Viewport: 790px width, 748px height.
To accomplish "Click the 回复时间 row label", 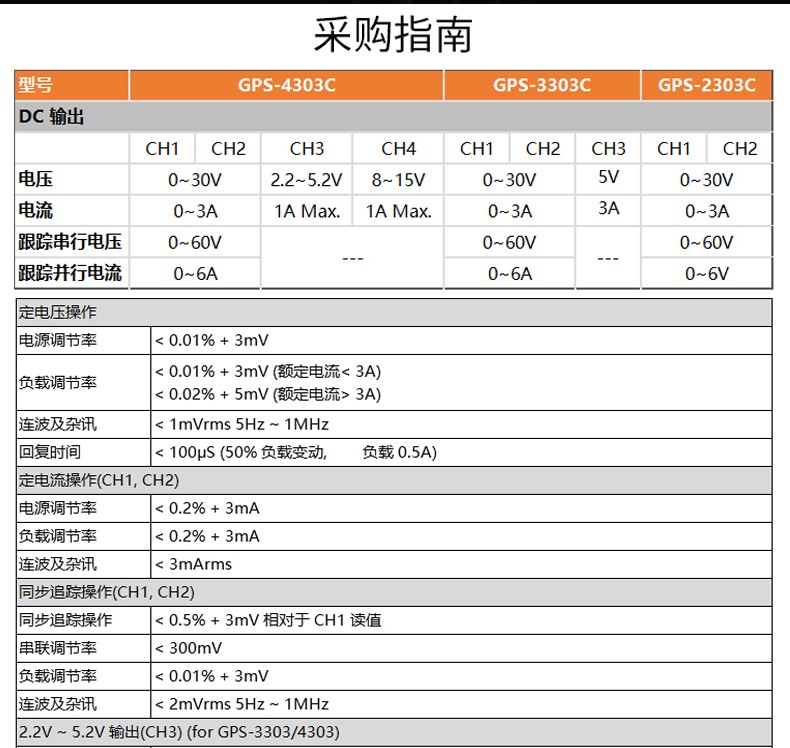I will click(x=50, y=452).
